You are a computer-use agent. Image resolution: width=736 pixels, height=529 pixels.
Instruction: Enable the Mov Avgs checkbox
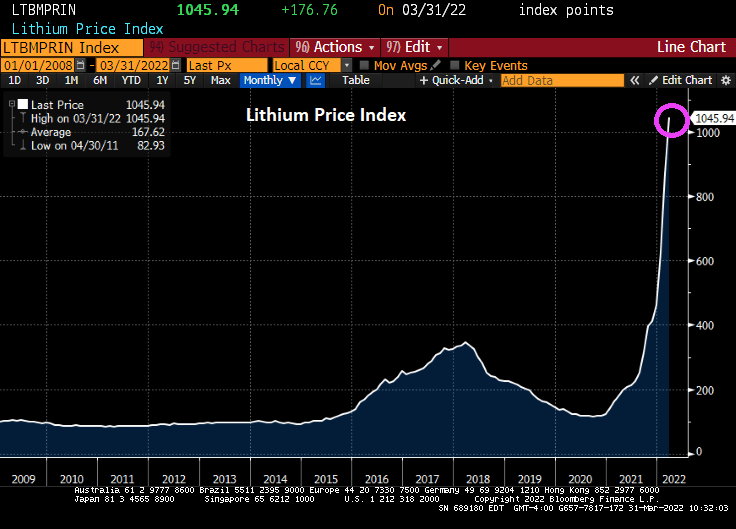(x=364, y=65)
